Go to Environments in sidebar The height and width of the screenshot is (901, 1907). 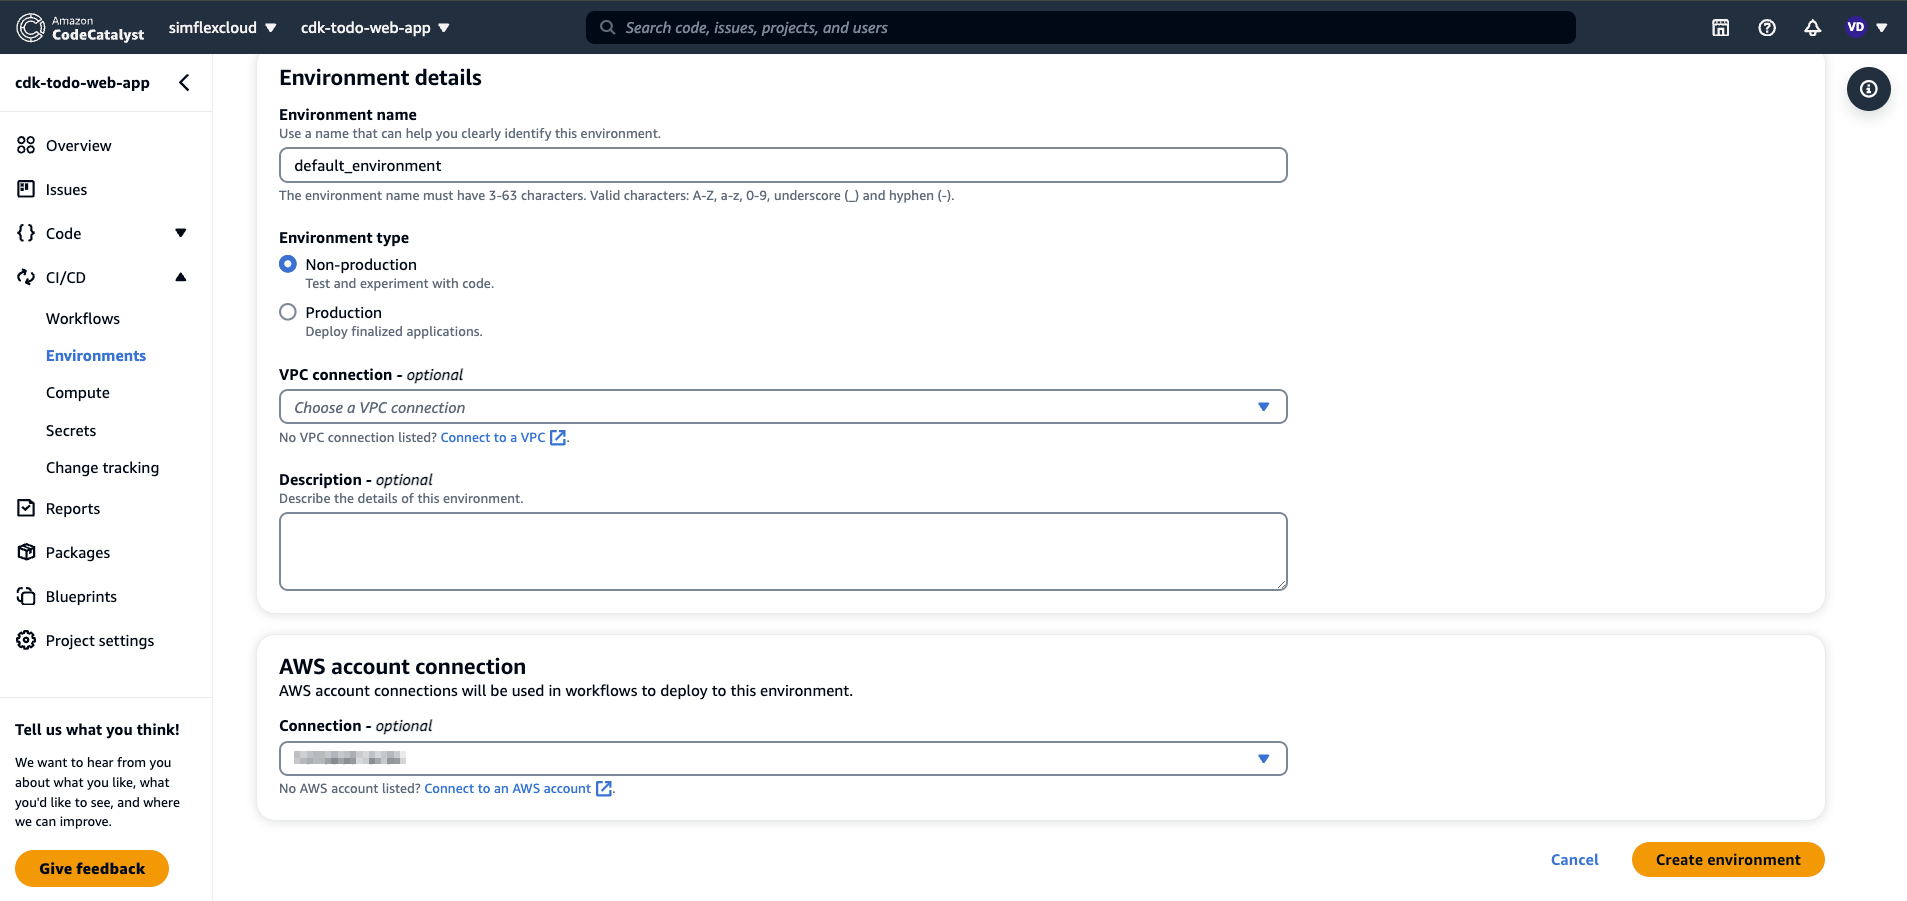tap(96, 356)
